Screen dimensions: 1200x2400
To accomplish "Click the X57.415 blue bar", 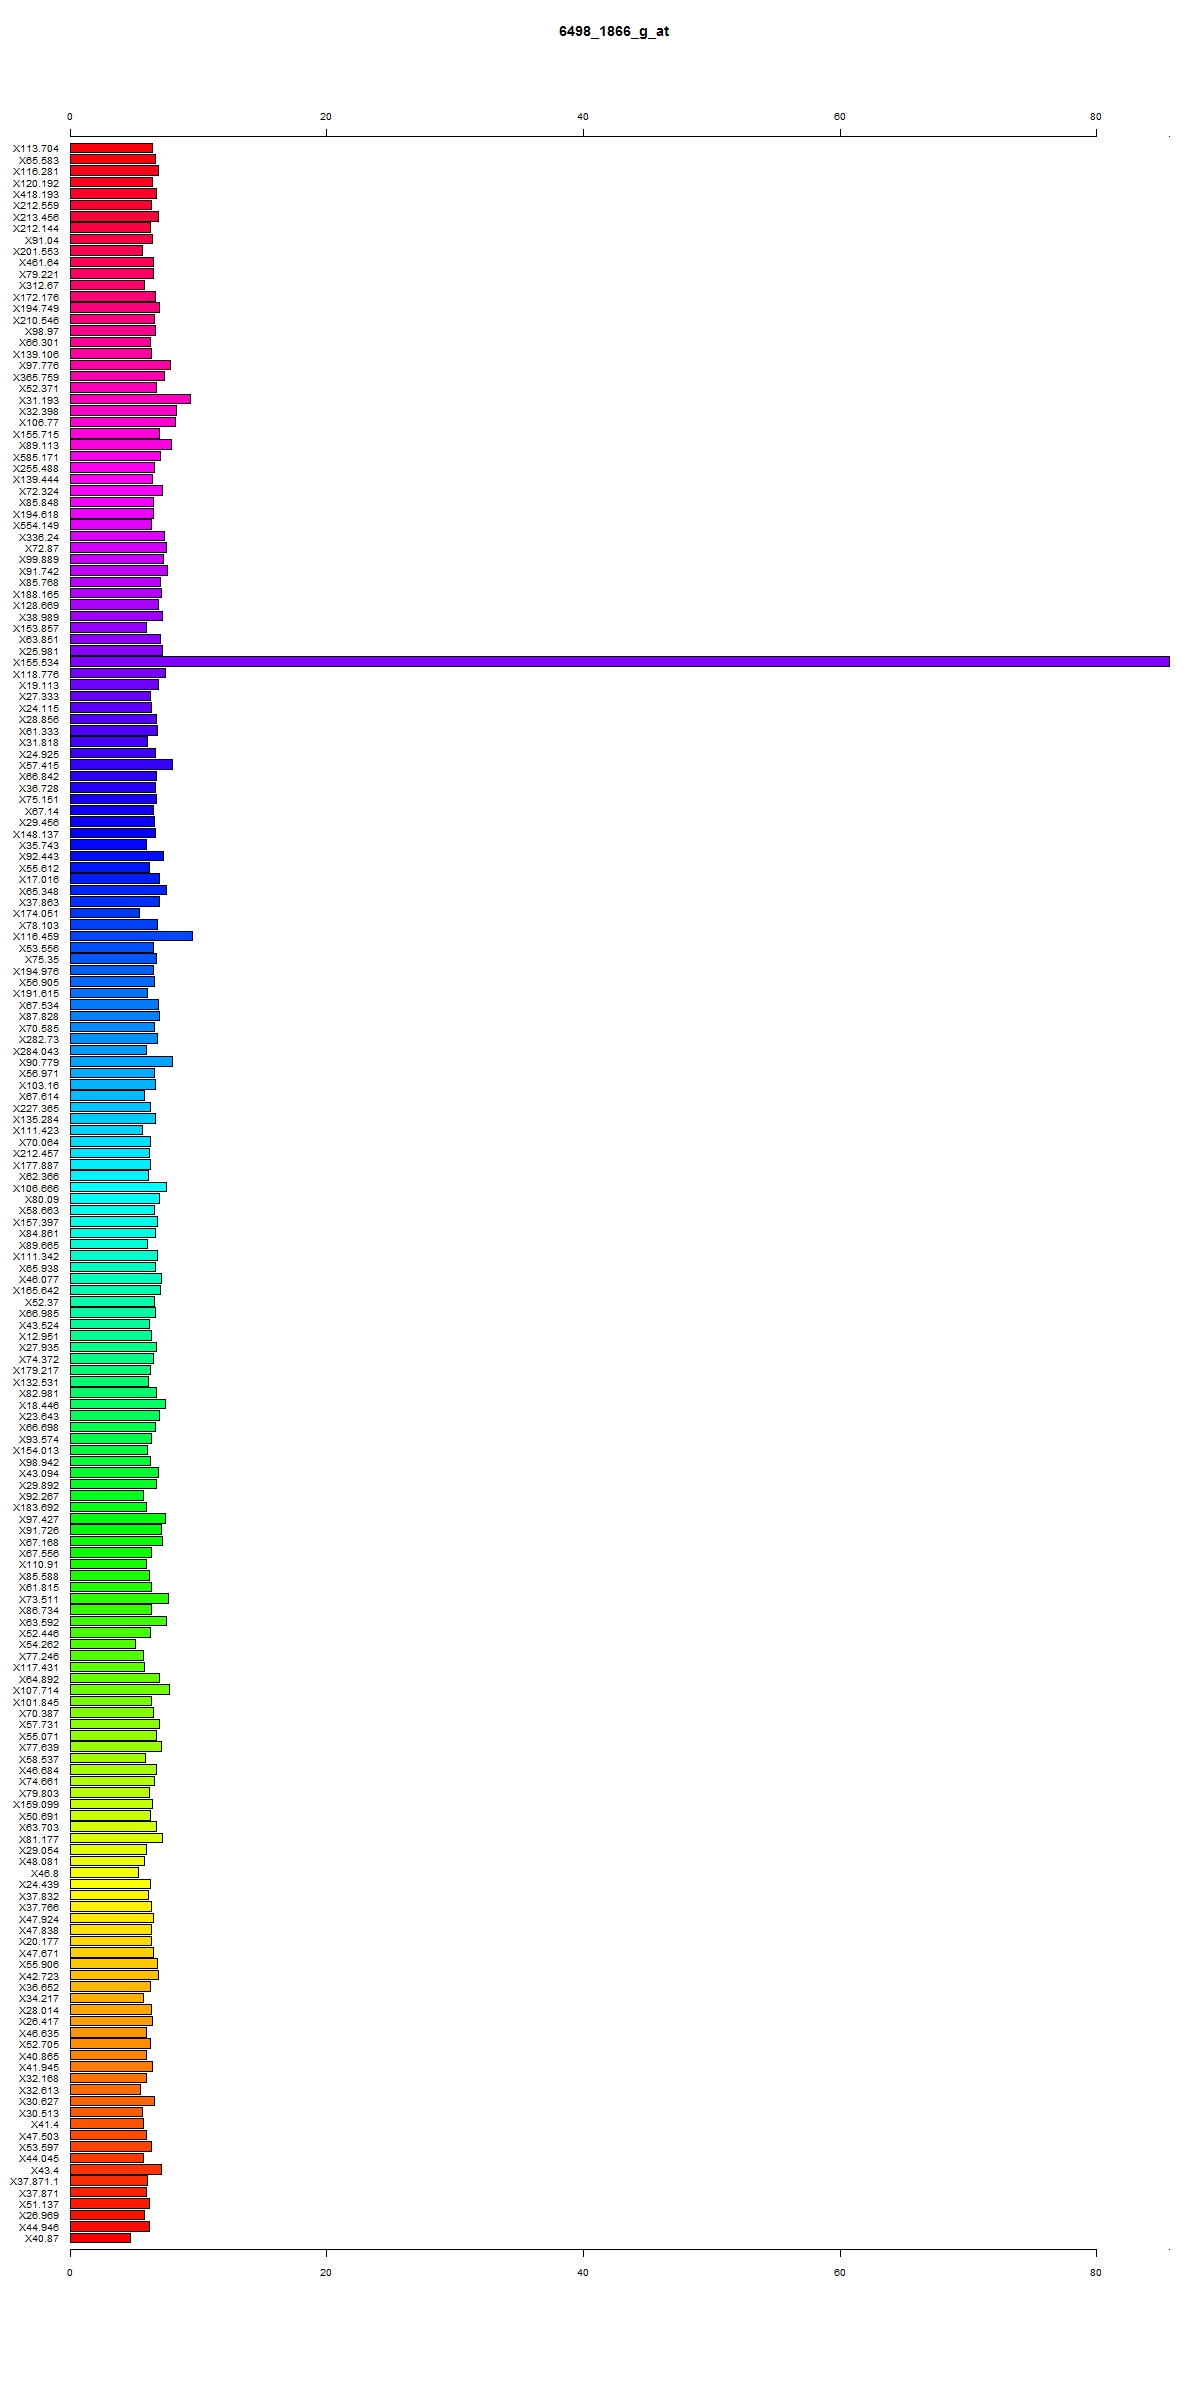I will pos(121,764).
